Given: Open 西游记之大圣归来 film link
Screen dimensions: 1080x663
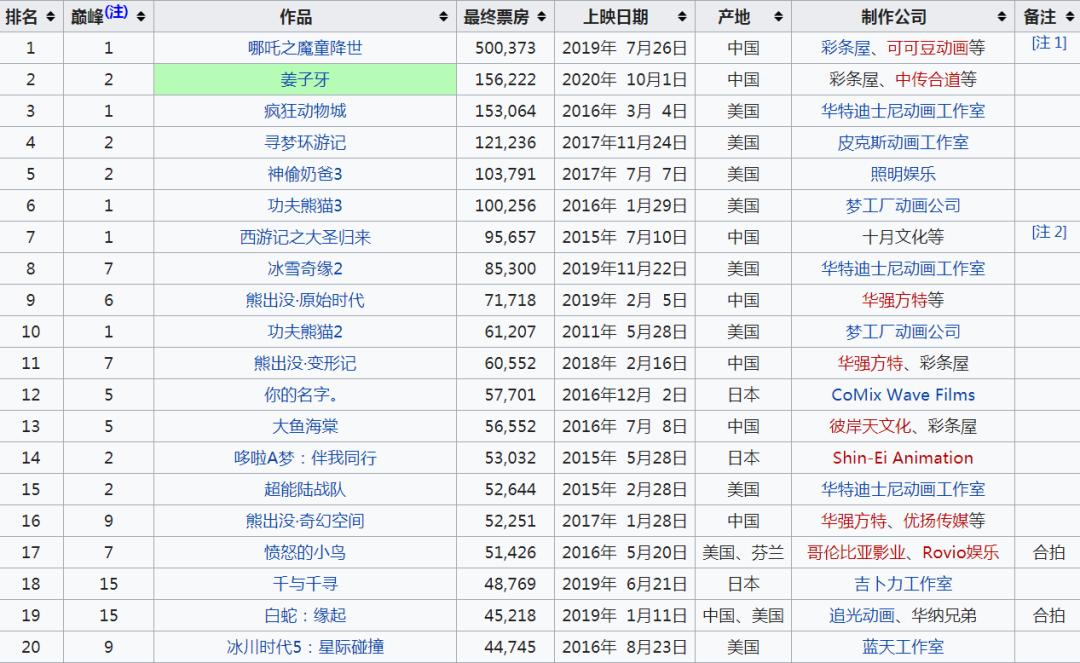Looking at the screenshot, I should 305,238.
